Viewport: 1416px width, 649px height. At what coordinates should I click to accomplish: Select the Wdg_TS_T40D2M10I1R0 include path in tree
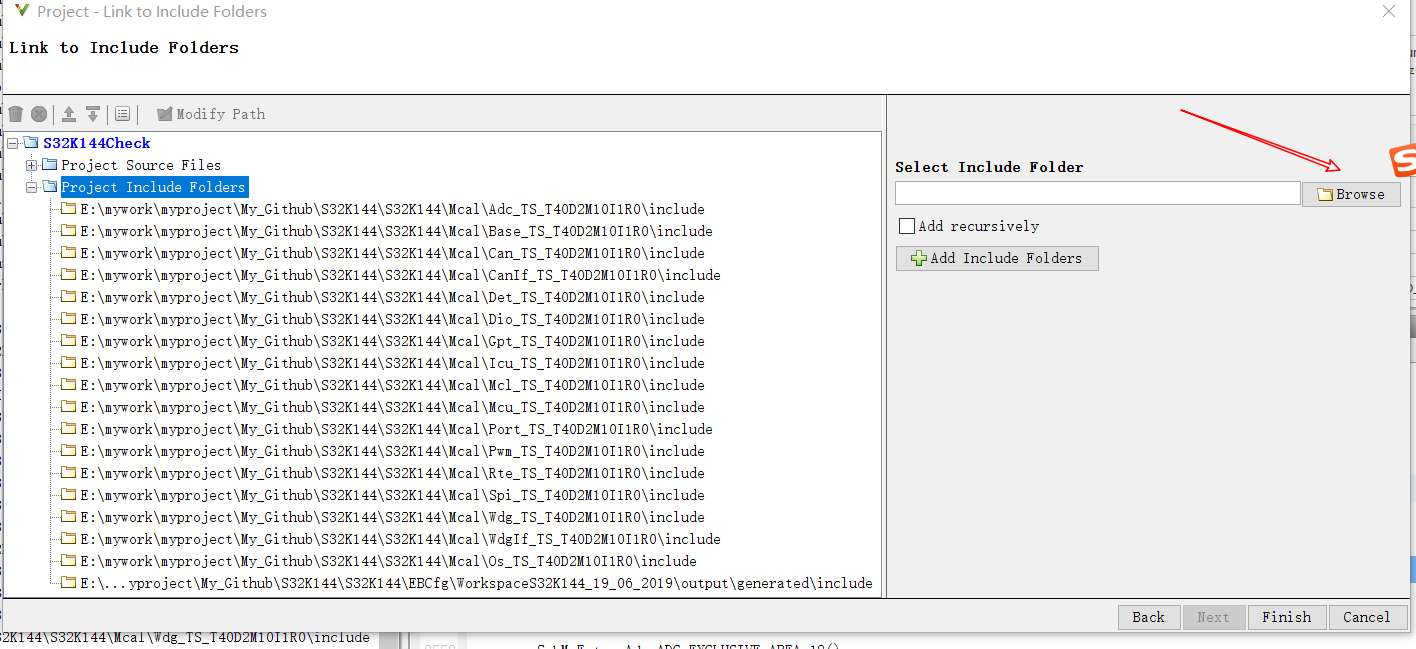tap(392, 517)
